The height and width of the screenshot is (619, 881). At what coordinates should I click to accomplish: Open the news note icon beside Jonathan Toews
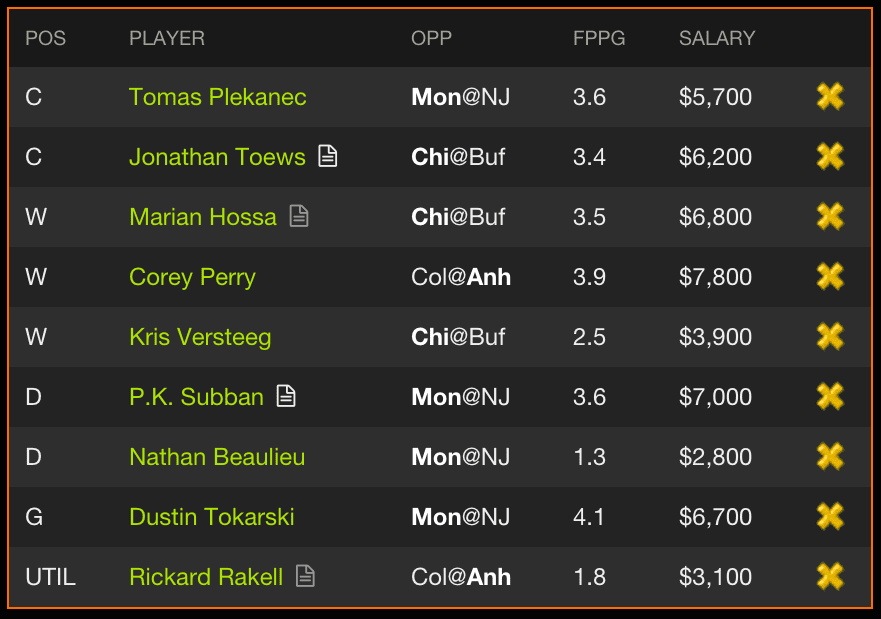(x=328, y=156)
